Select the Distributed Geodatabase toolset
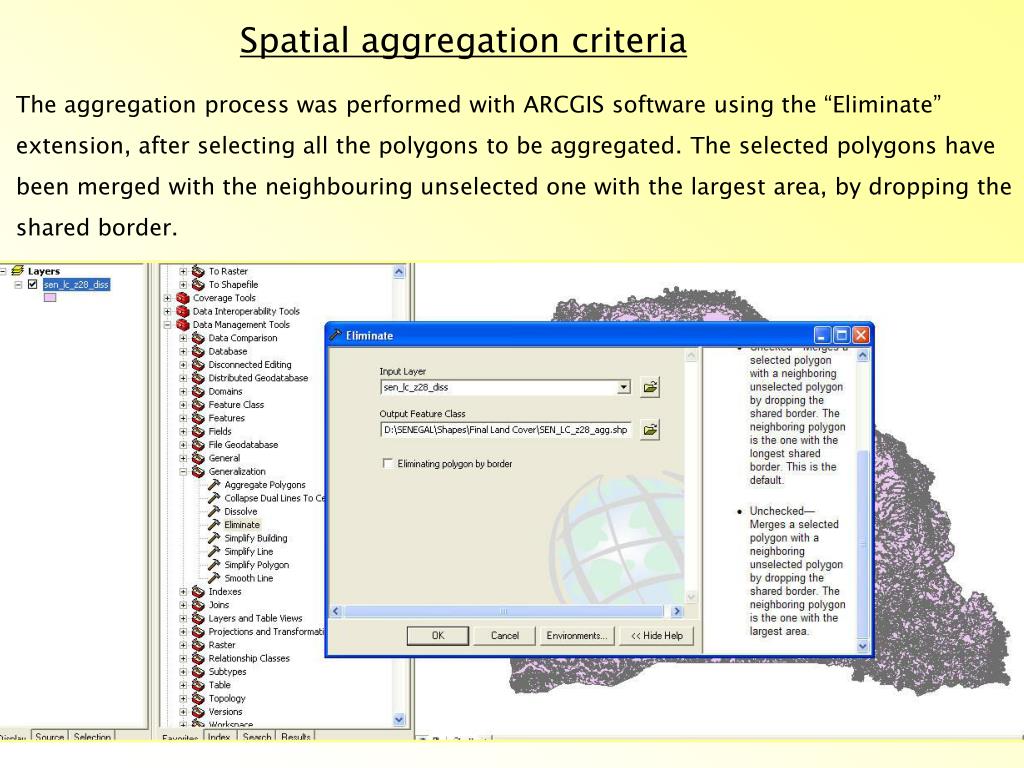 pyautogui.click(x=258, y=377)
